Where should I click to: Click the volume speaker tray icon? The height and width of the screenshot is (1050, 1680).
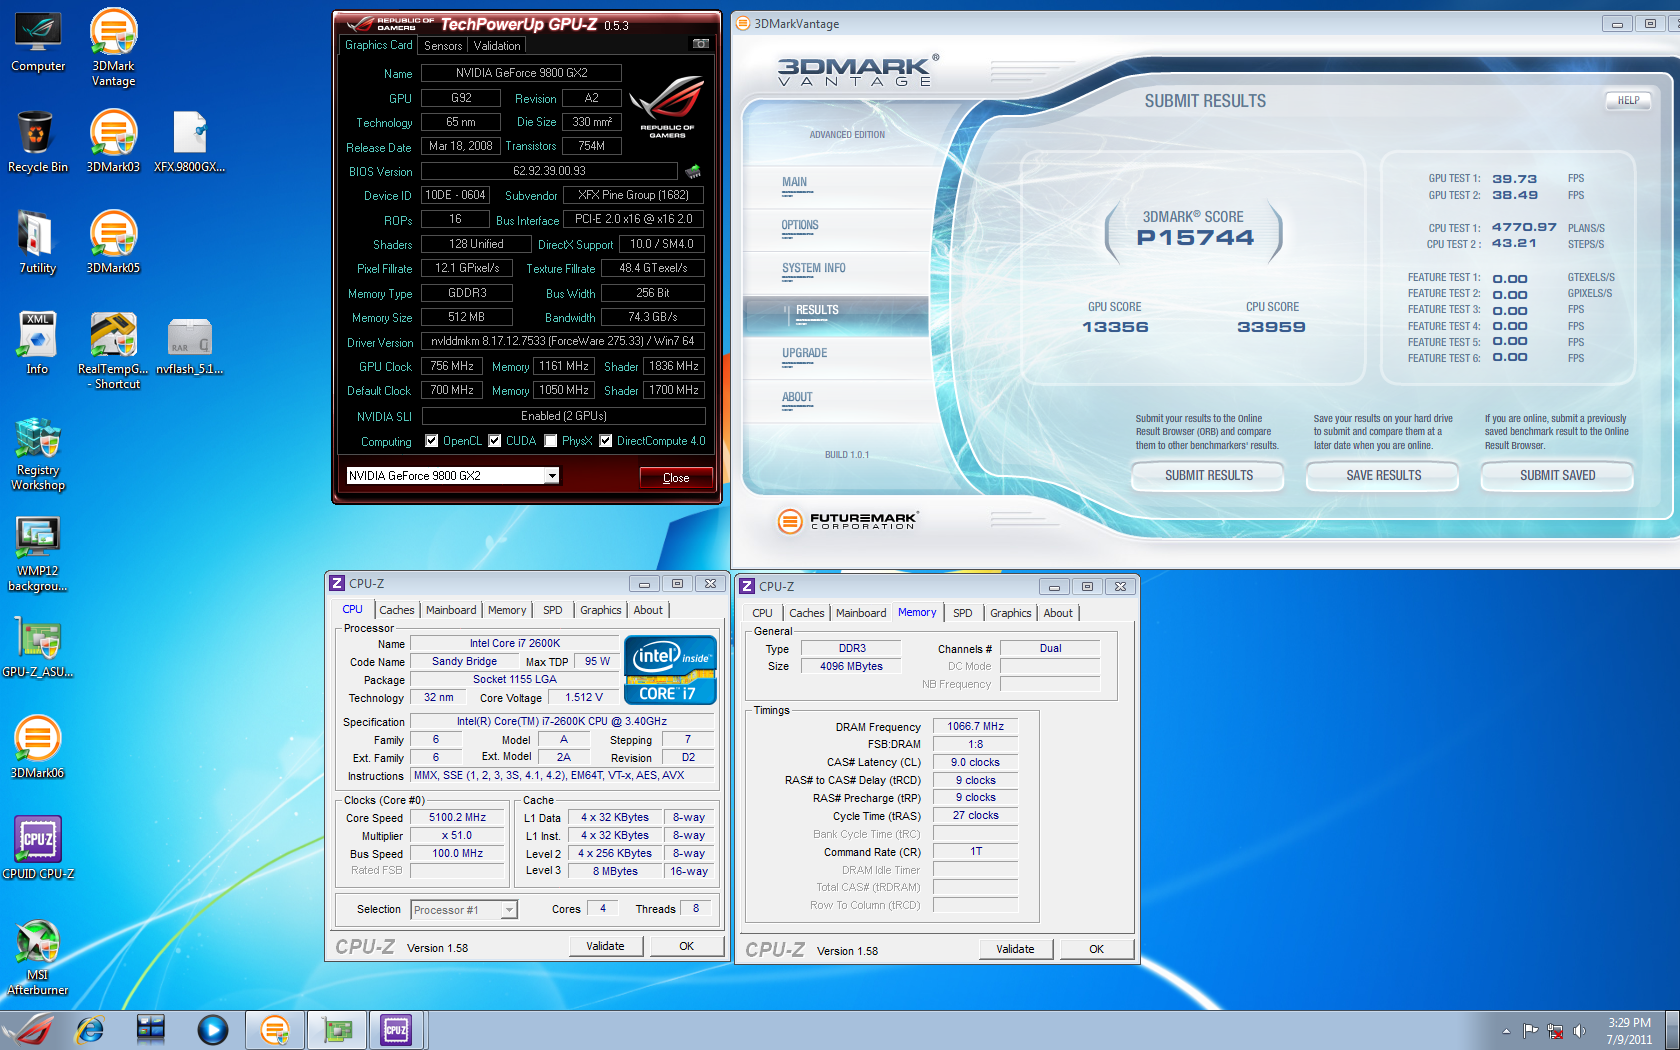point(1580,1031)
